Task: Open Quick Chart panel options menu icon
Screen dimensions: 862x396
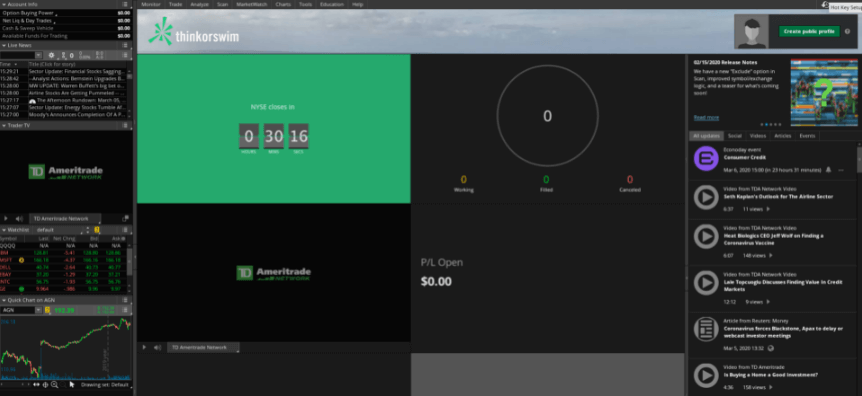Action: [x=125, y=300]
